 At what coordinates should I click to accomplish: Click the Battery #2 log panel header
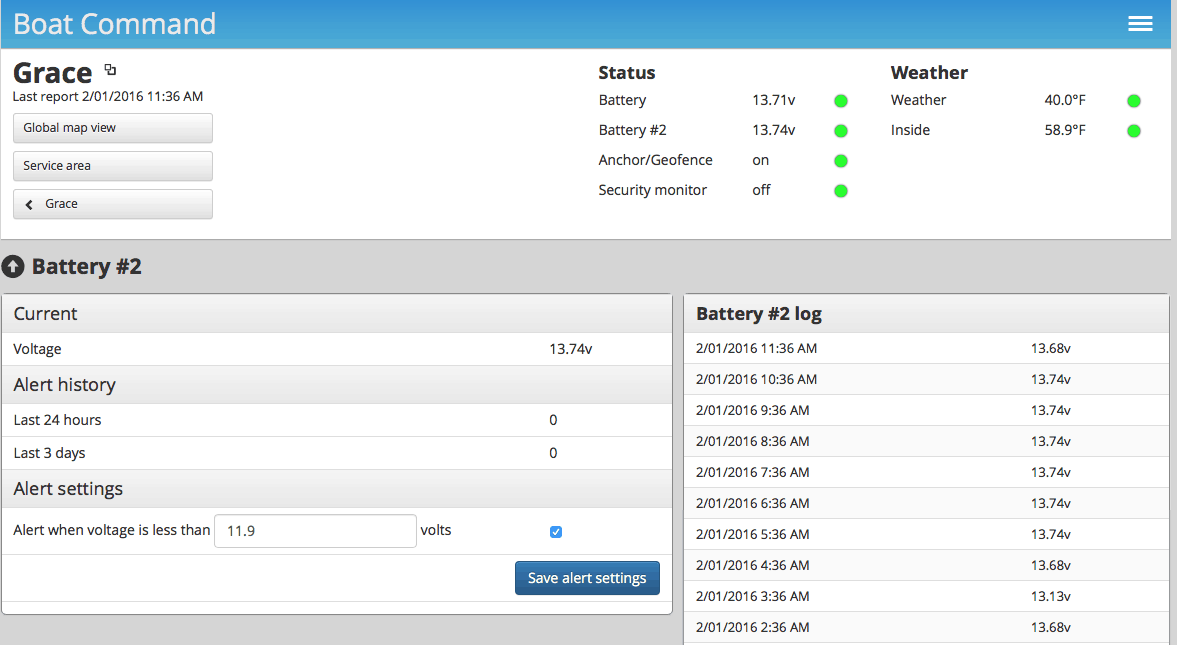[925, 313]
